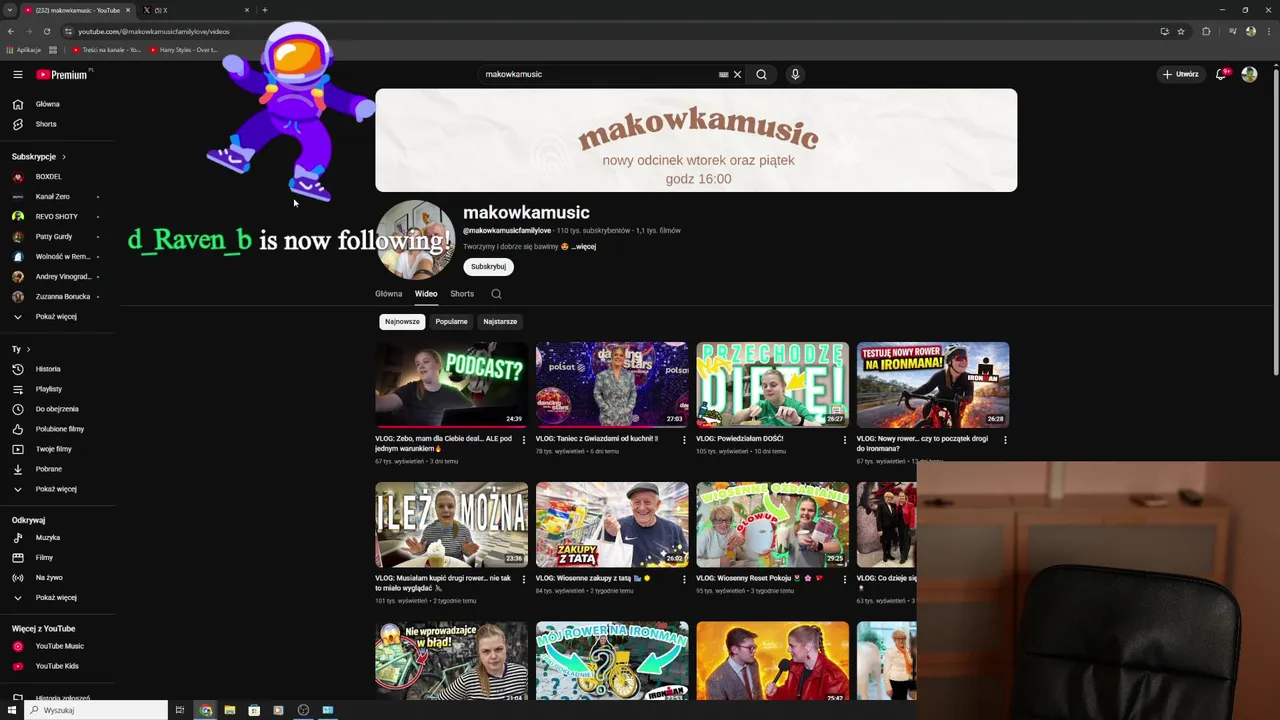Viewport: 1280px width, 720px height.
Task: Open the on-screen keyboard icon in search
Action: pyautogui.click(x=723, y=74)
